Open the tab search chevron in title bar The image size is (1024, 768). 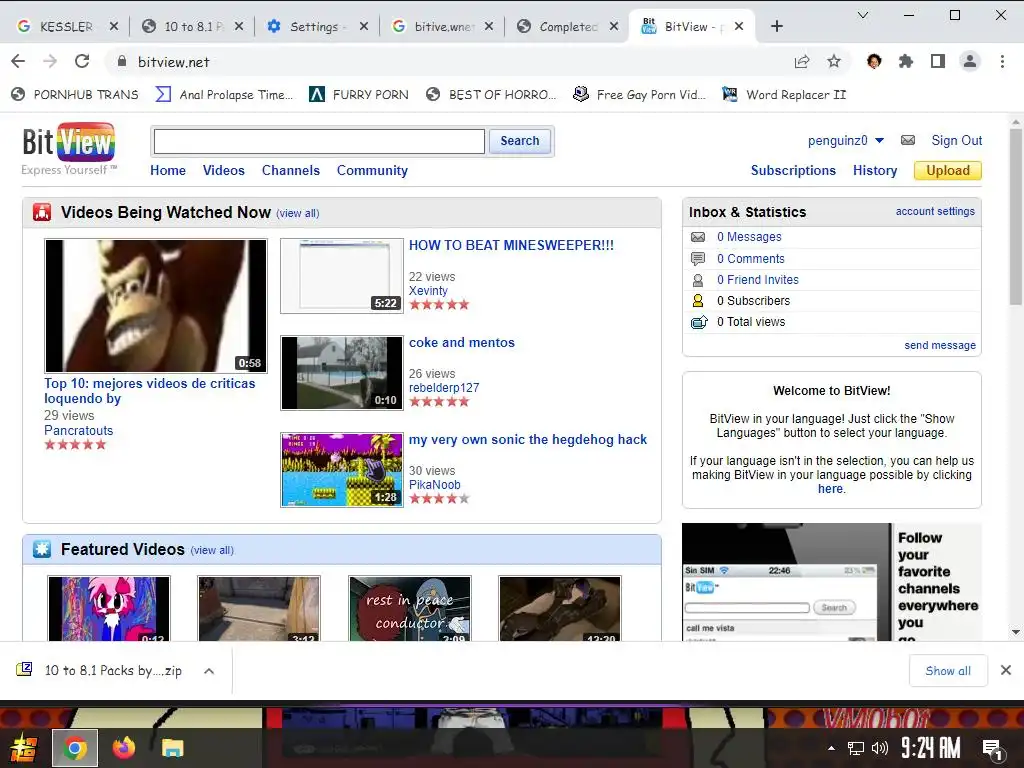point(863,15)
